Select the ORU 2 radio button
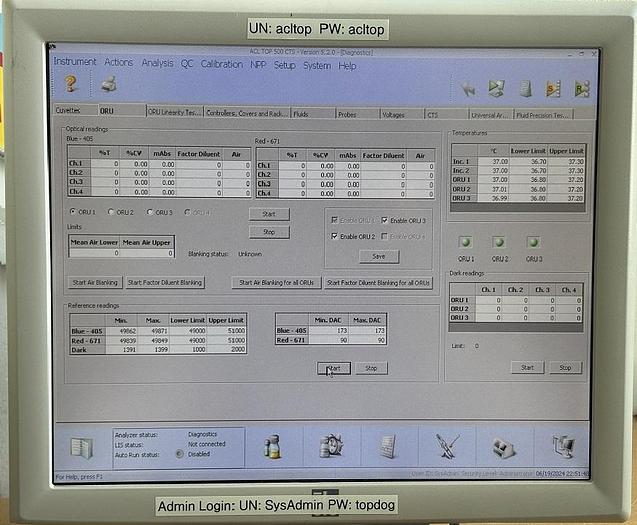Viewport: 637px width, 525px height. point(110,212)
